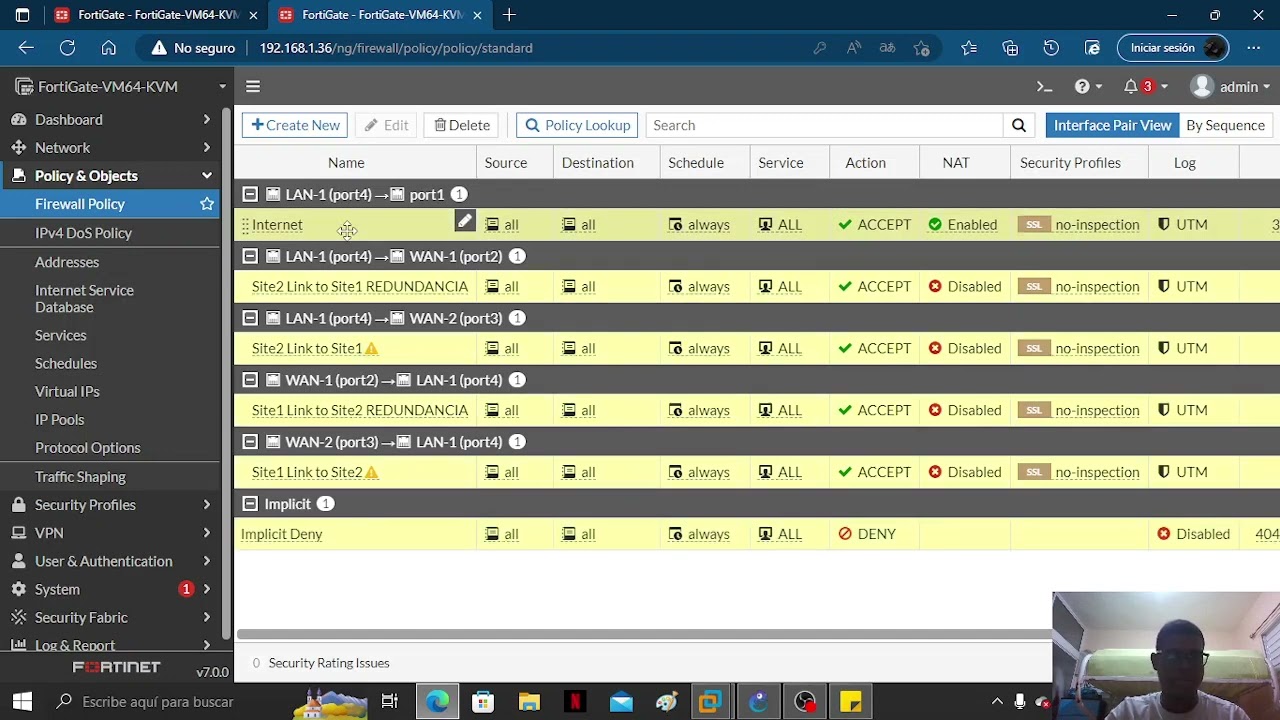Screen dimensions: 1280x720
Task: Select the Implicit Deny policy row
Action: point(757,534)
